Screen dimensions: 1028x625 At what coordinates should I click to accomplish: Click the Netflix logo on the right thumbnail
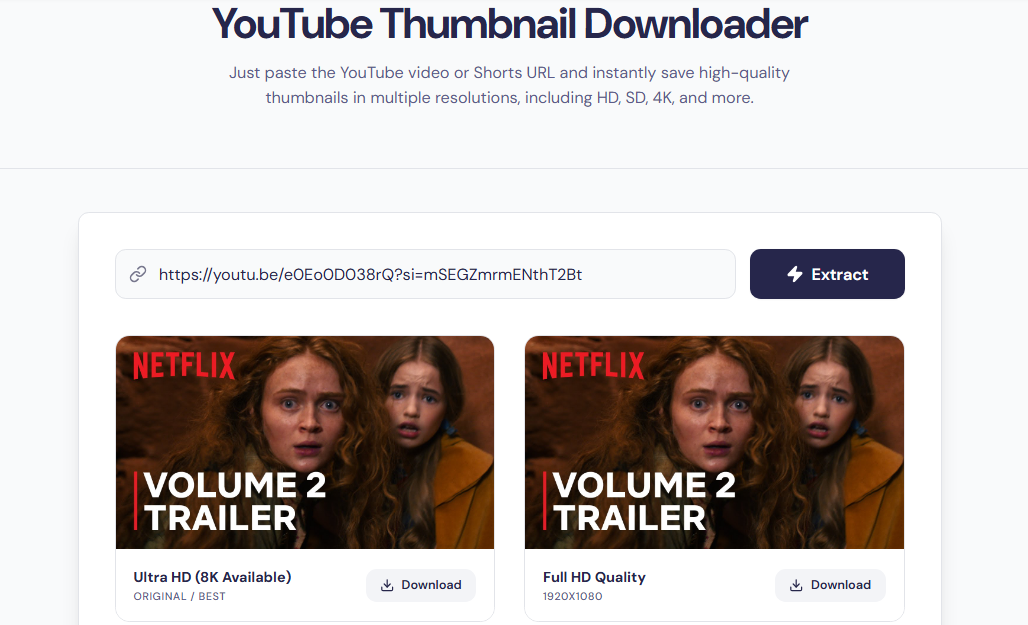593,365
